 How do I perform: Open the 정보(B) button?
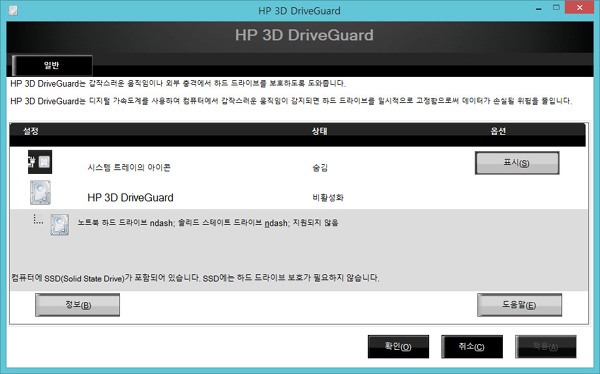click(78, 305)
